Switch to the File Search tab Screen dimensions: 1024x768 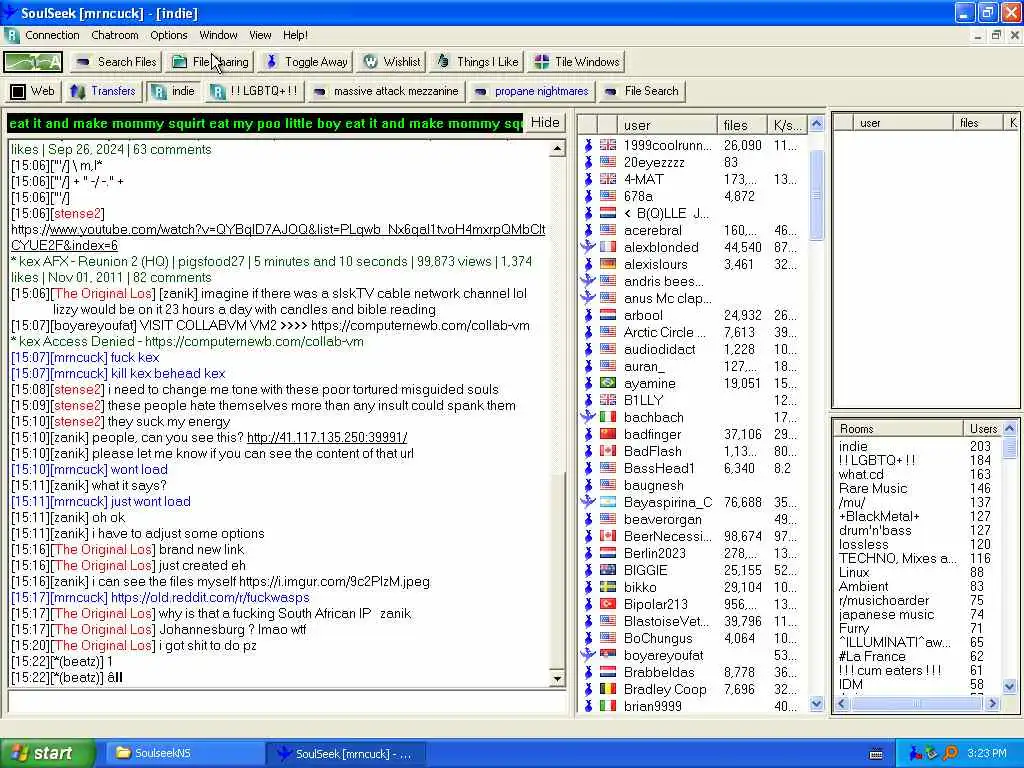(641, 91)
